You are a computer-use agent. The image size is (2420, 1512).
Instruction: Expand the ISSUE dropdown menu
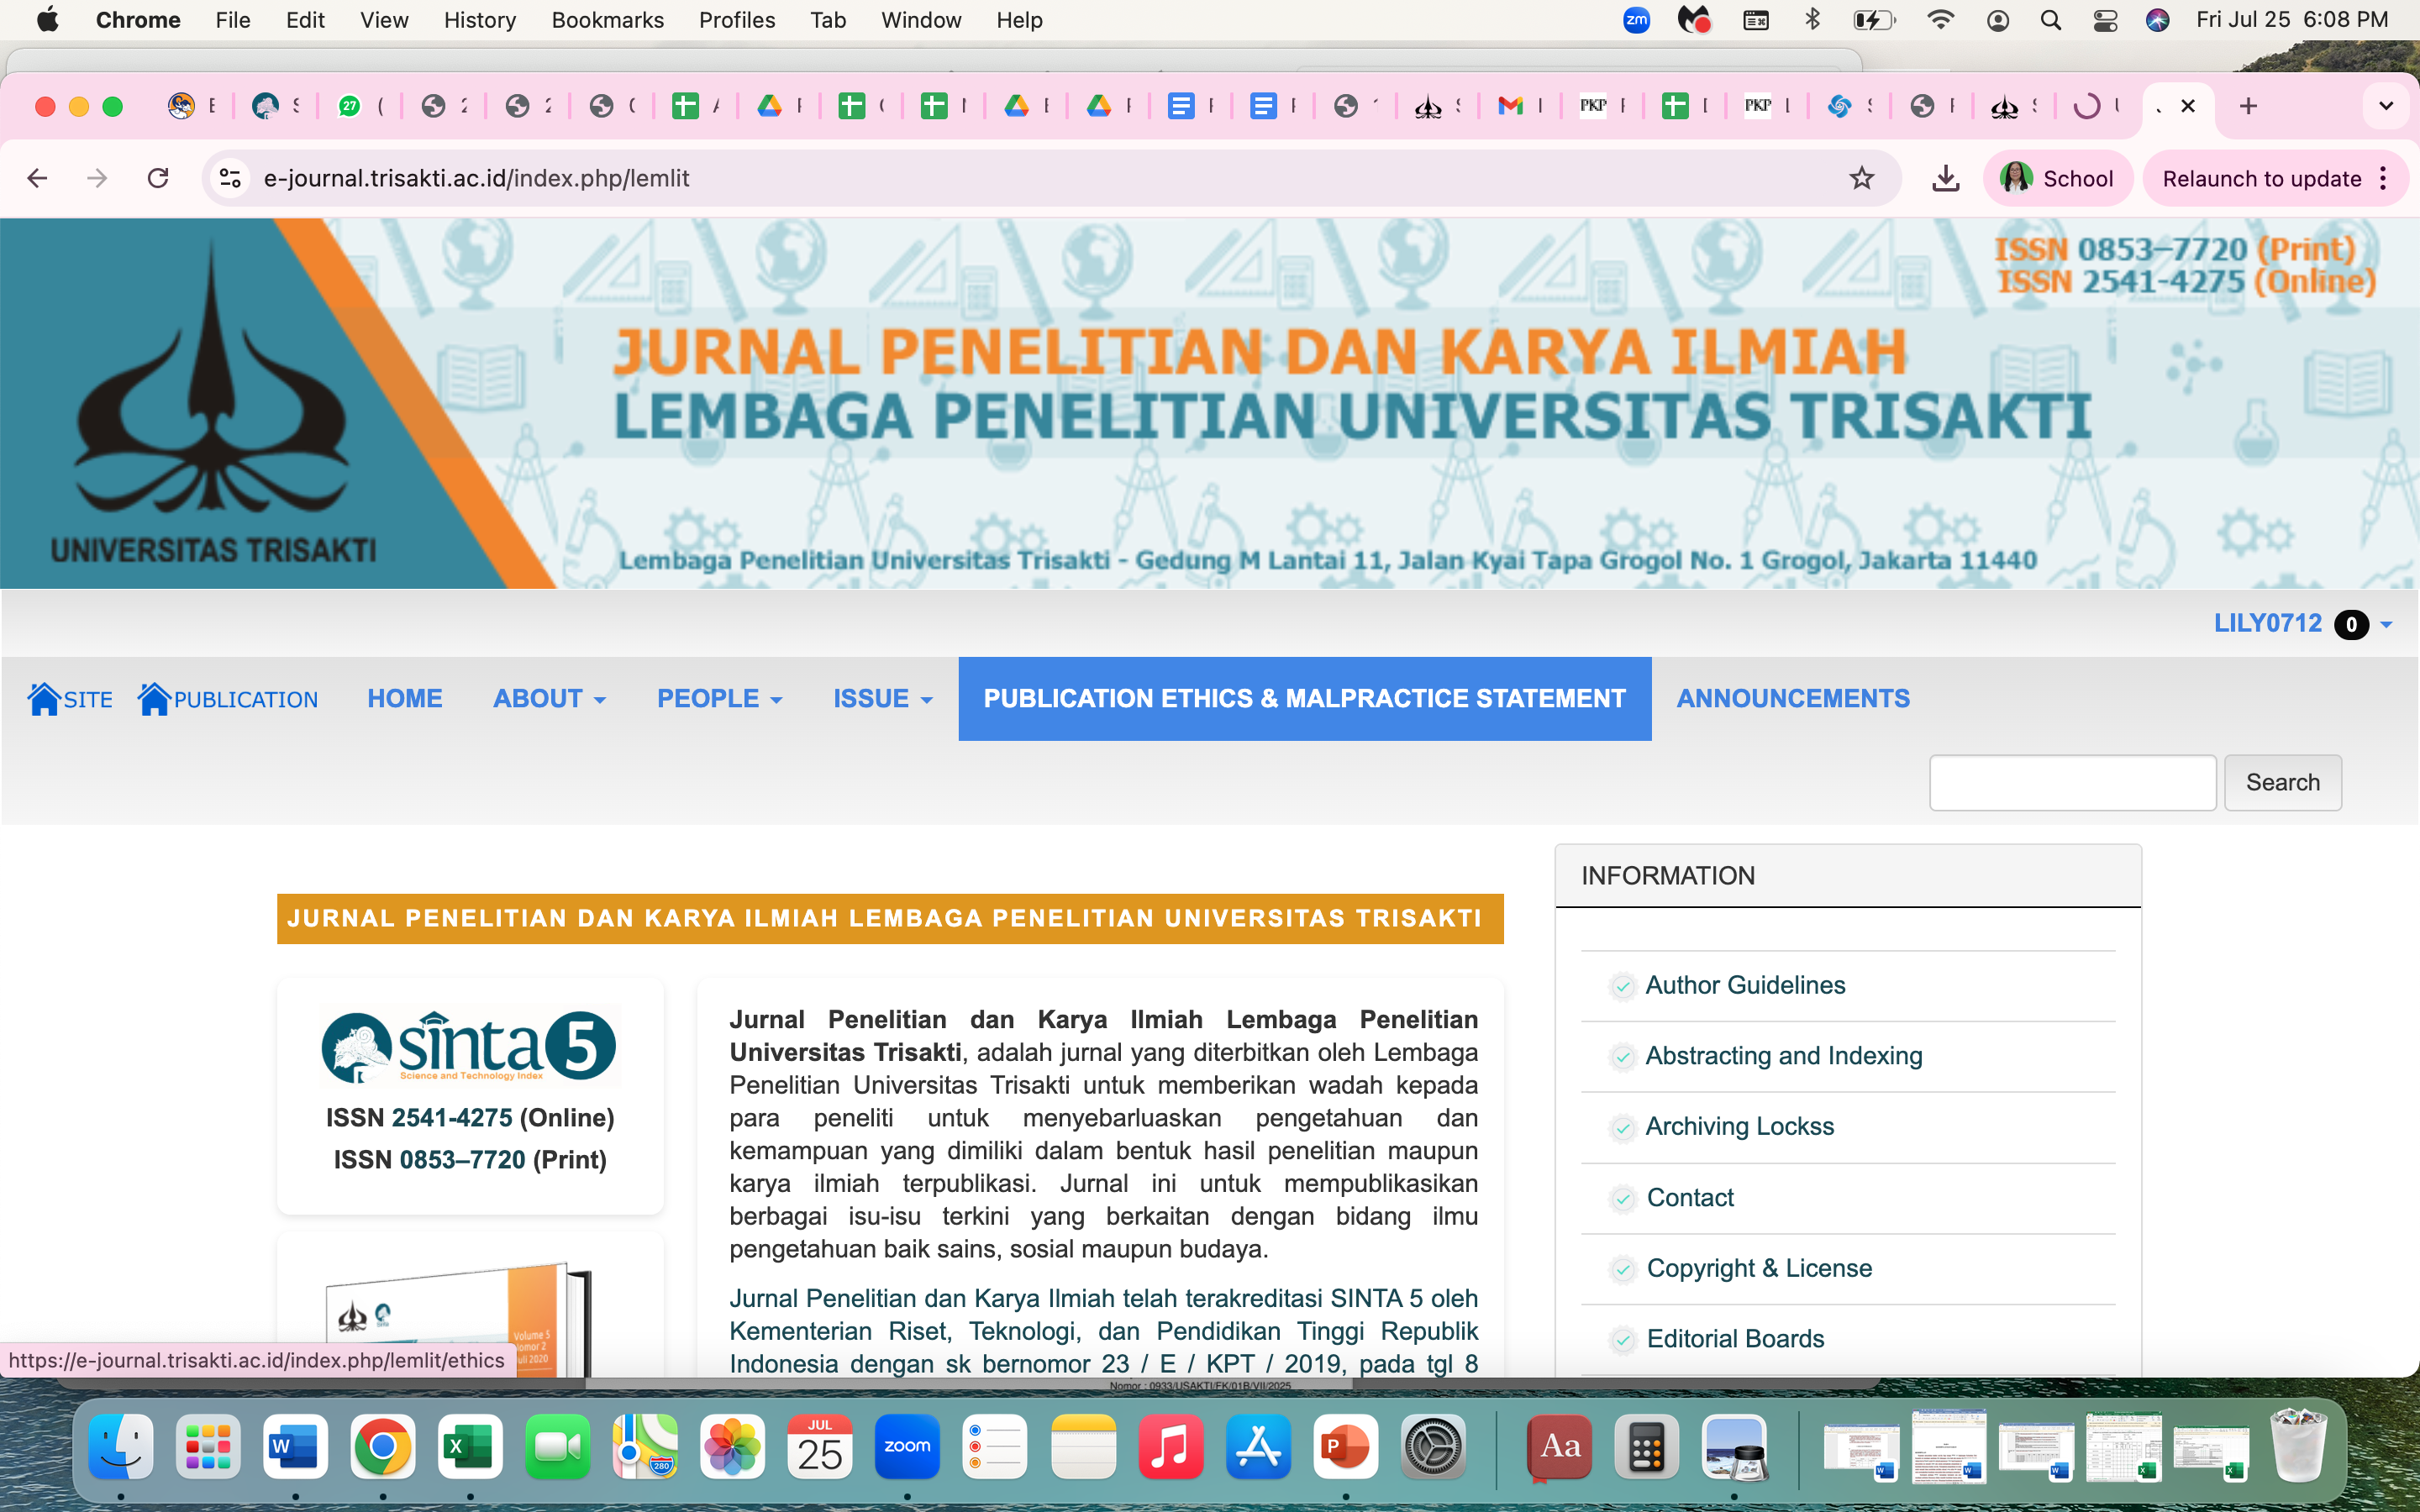883,698
